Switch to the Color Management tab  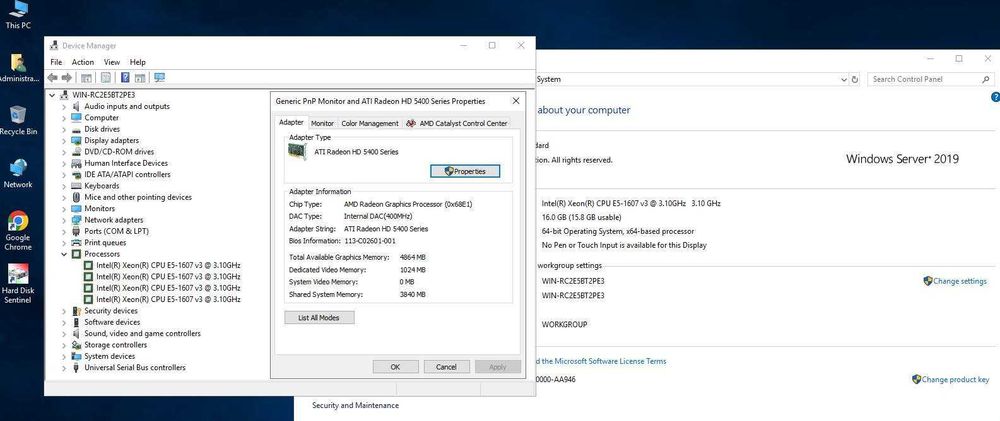[370, 123]
